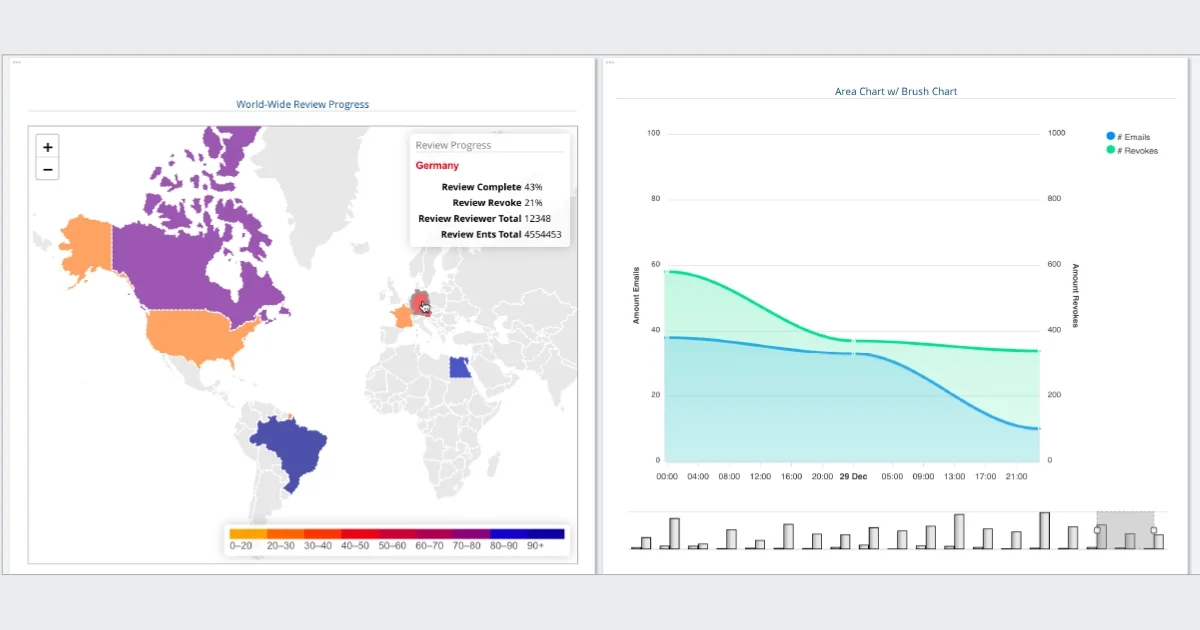Click the Amount Revokes axis label
Viewport: 1200px width, 630px height.
(1076, 295)
